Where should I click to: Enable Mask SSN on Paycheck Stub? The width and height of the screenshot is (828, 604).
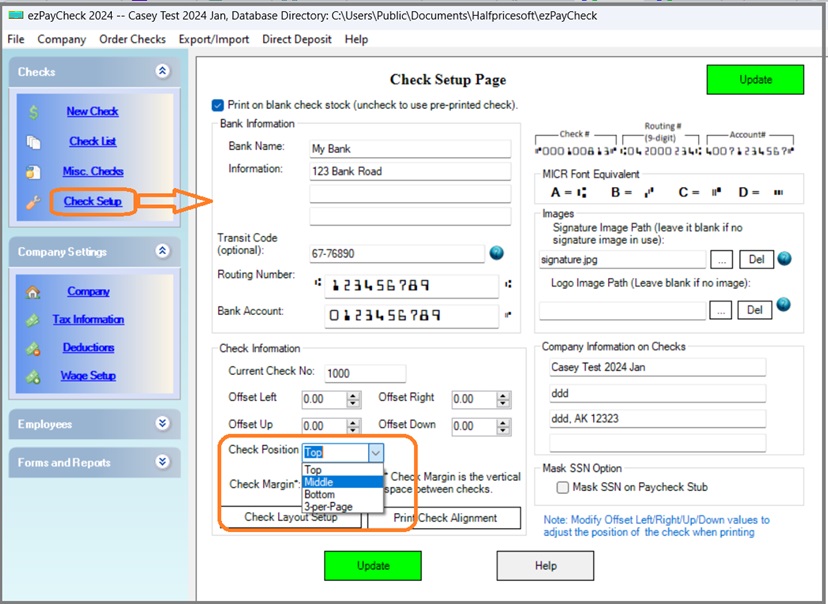tap(561, 487)
